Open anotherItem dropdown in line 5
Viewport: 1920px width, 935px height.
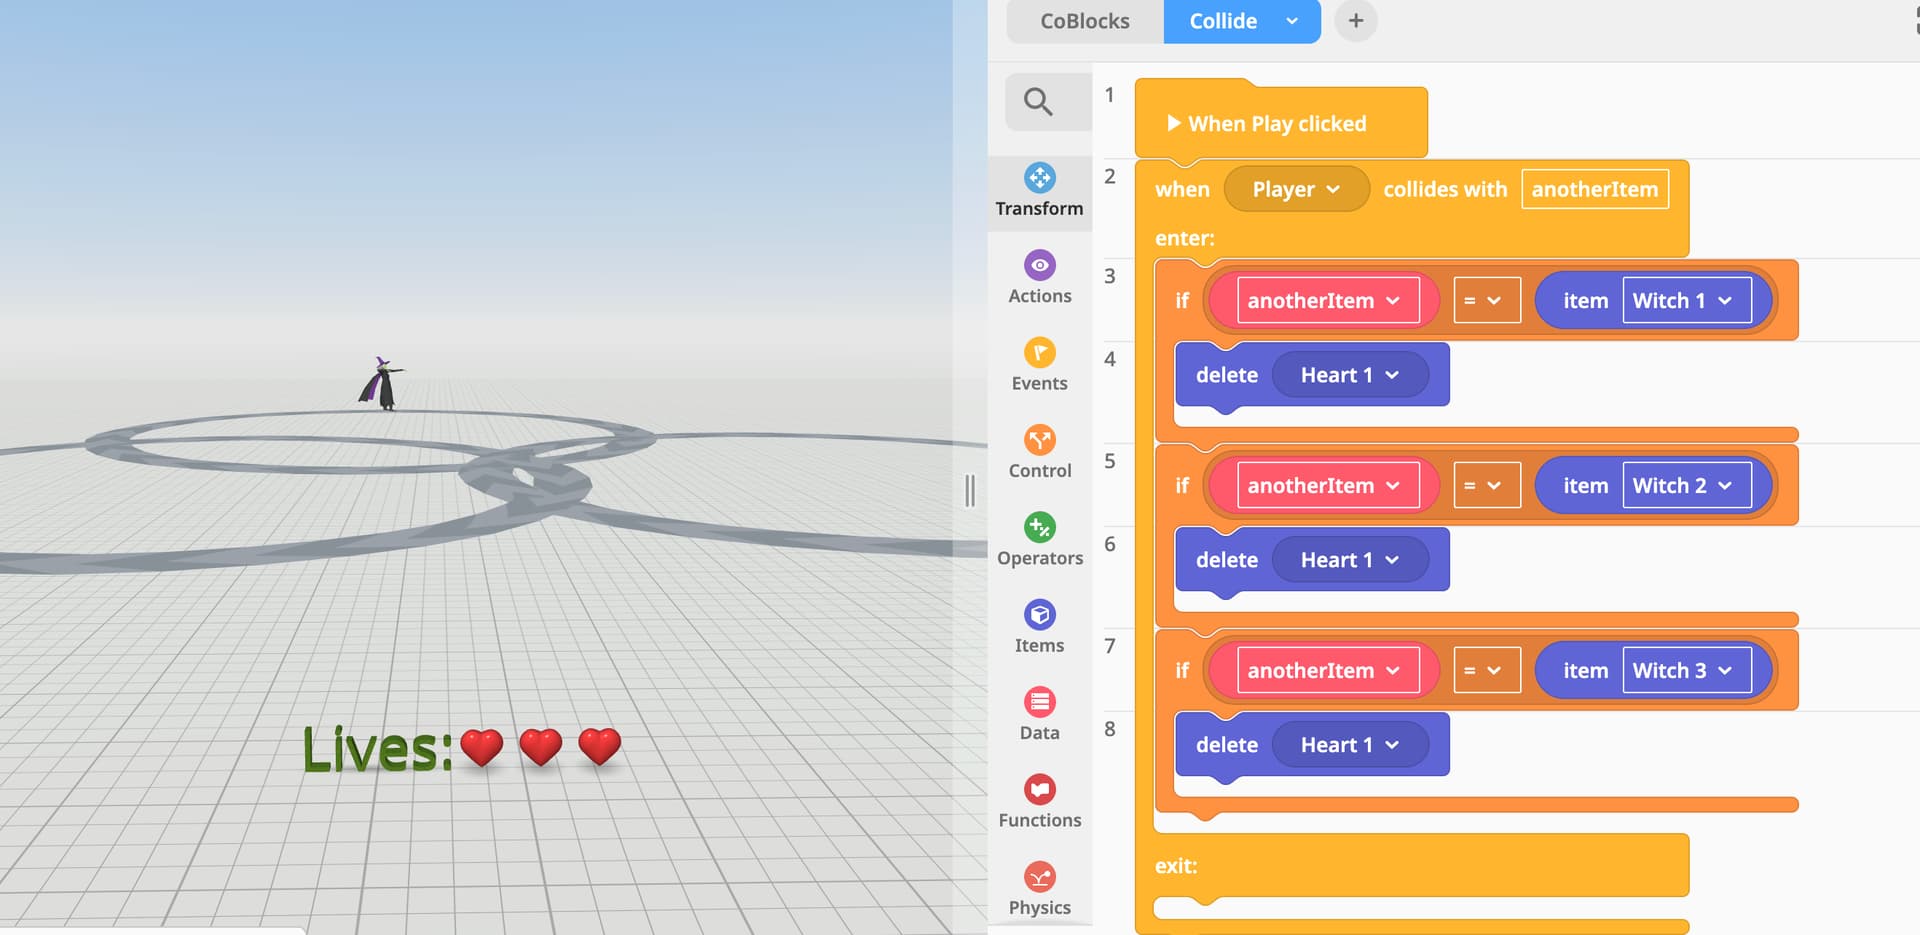tap(1328, 485)
